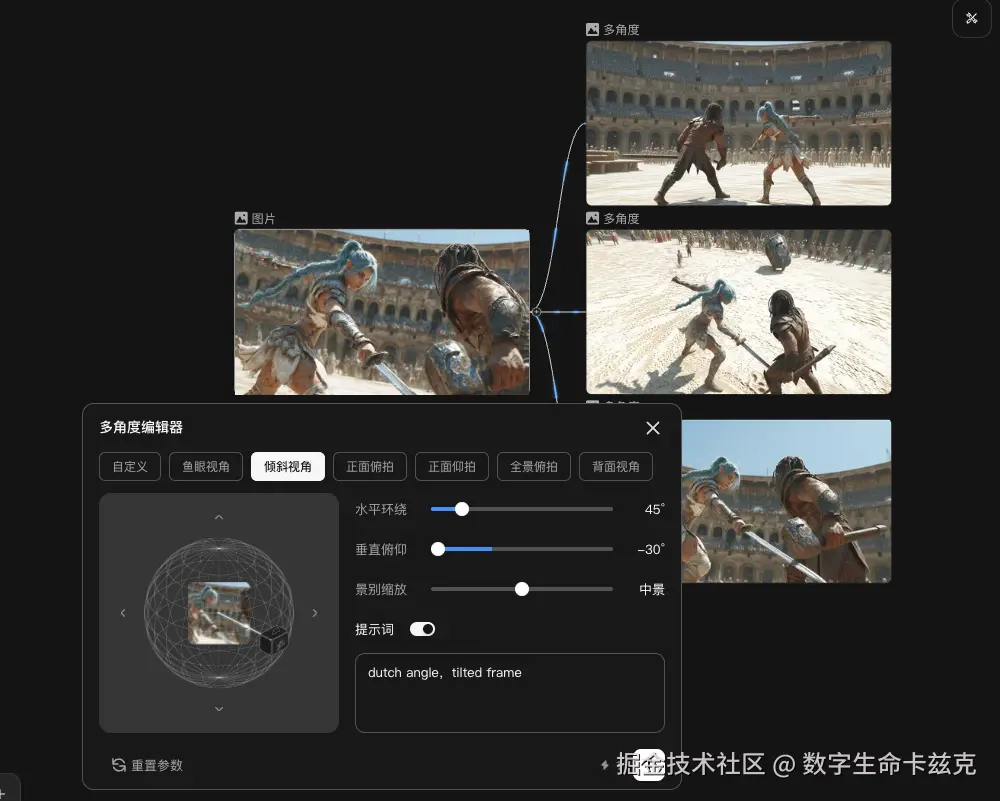This screenshot has width=1000, height=801.
Task: Click the output connector on 图片 node
Action: coord(536,312)
